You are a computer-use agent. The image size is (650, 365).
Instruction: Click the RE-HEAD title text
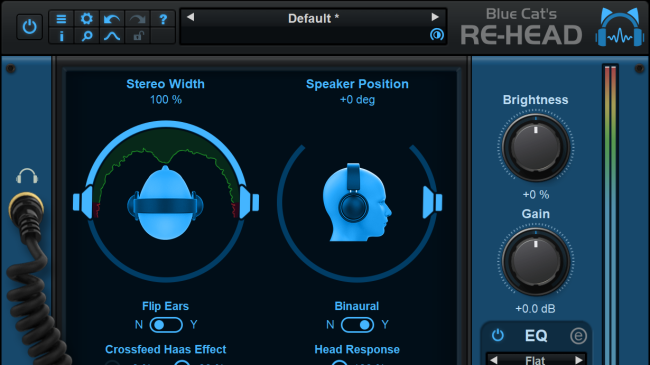[x=521, y=35]
